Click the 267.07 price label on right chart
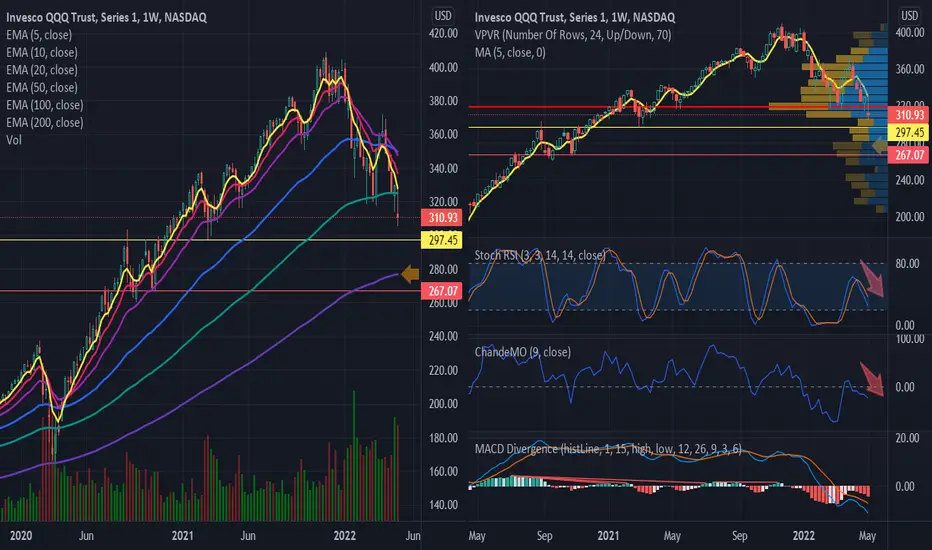 tap(909, 155)
